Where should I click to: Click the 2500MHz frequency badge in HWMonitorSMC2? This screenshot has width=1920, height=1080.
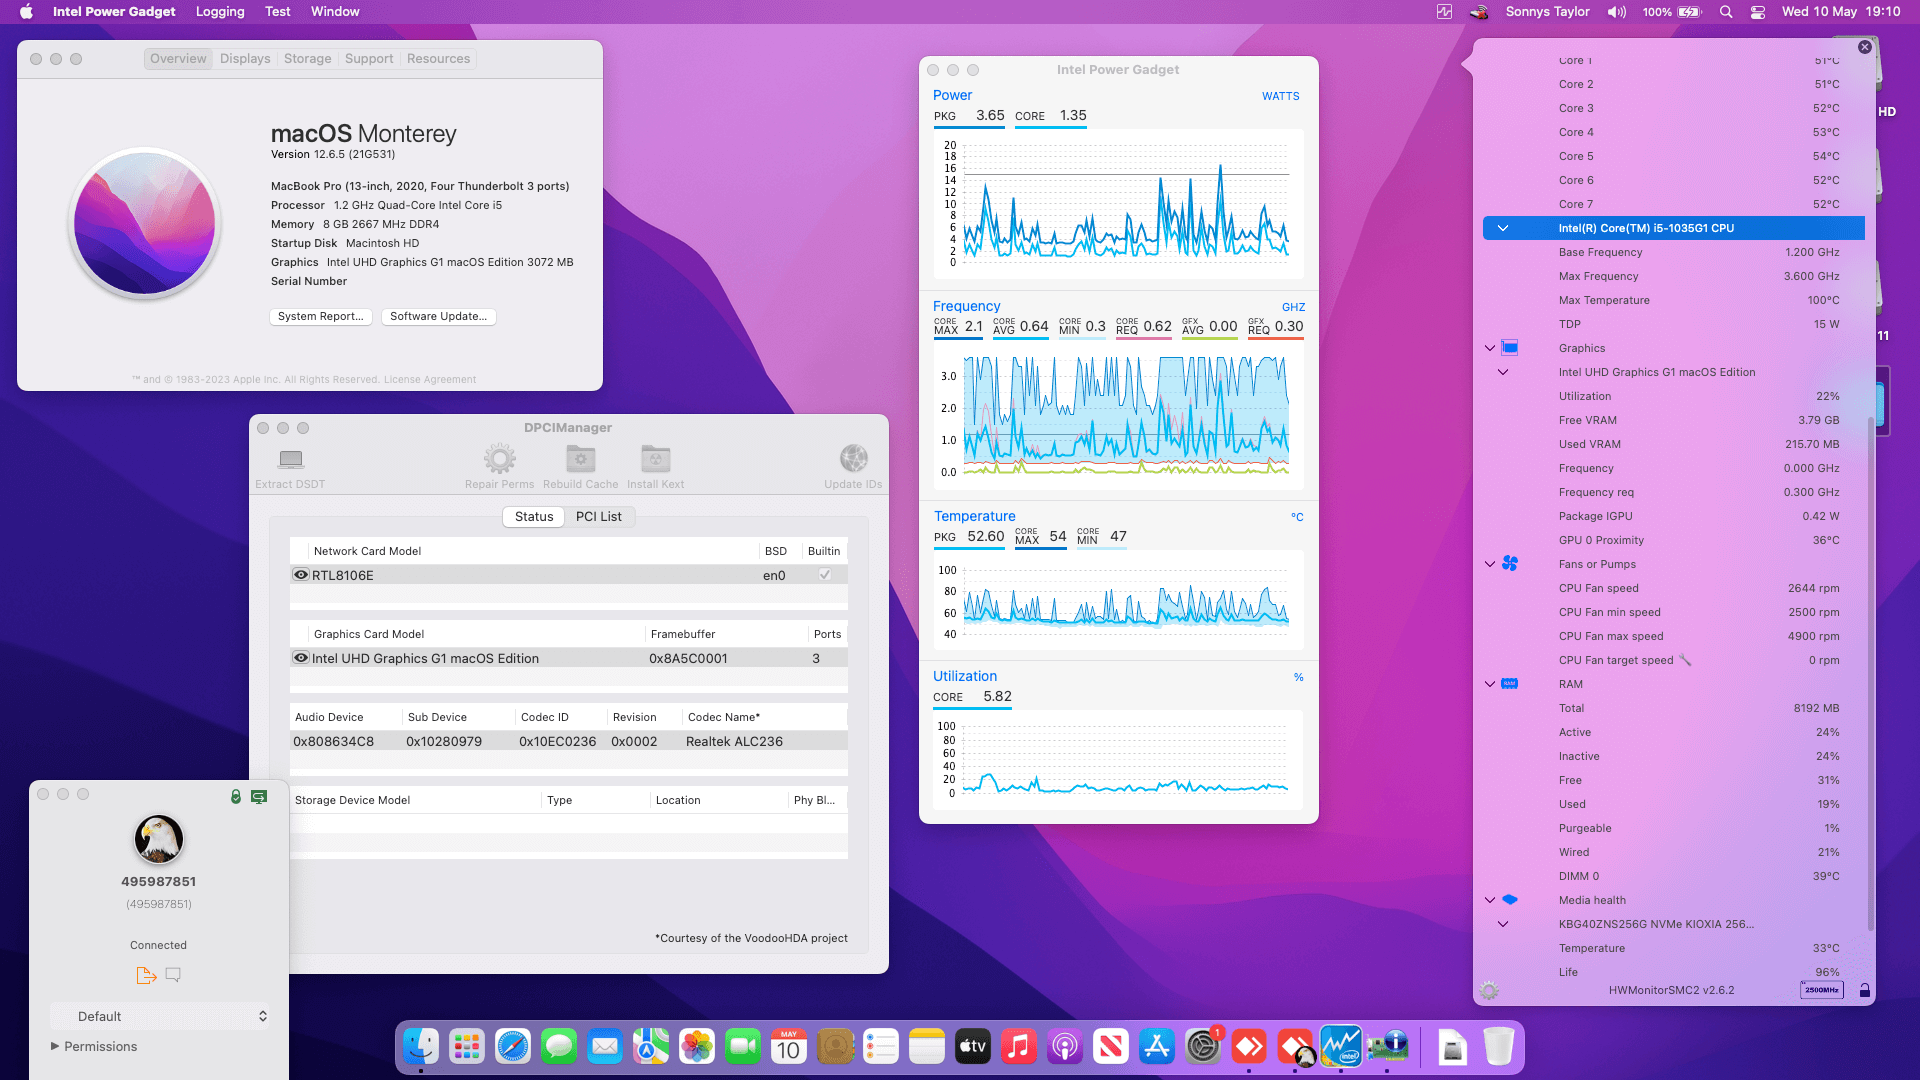[1821, 990]
